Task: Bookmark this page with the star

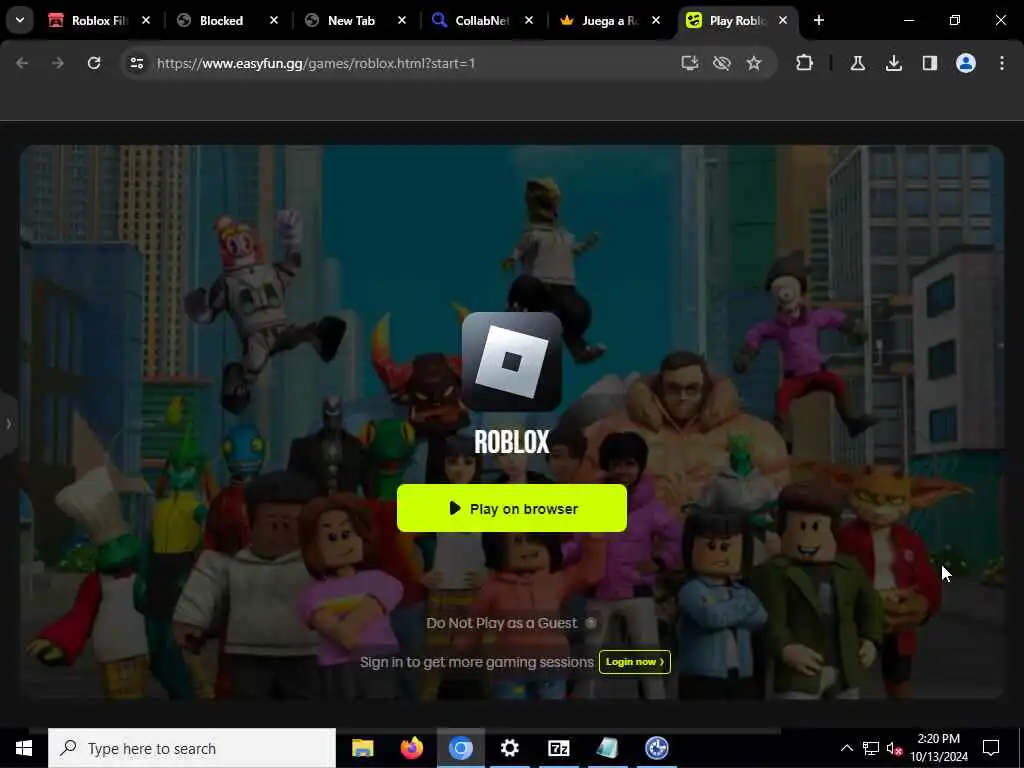Action: click(x=754, y=63)
